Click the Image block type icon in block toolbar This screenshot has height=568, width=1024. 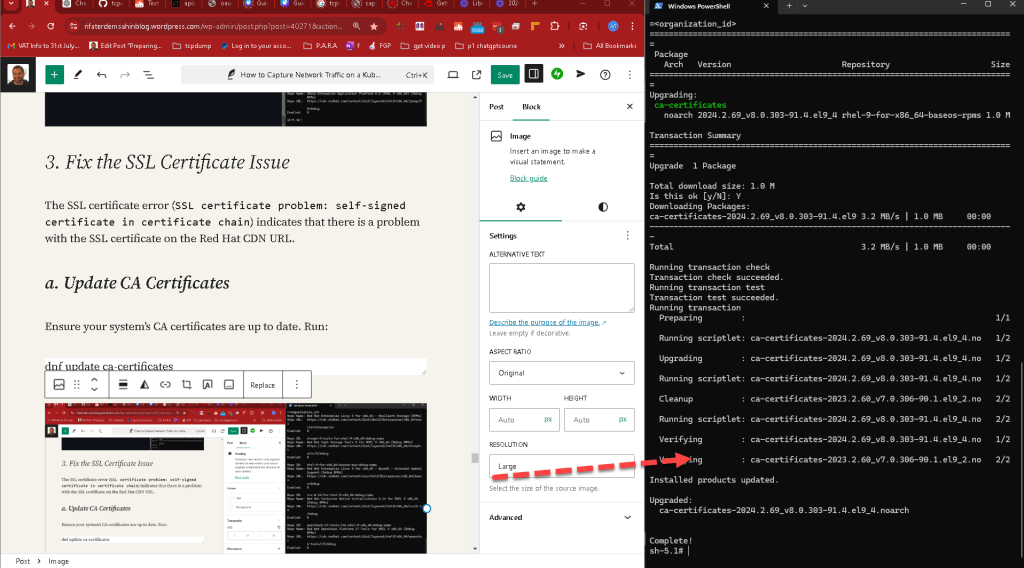59,385
